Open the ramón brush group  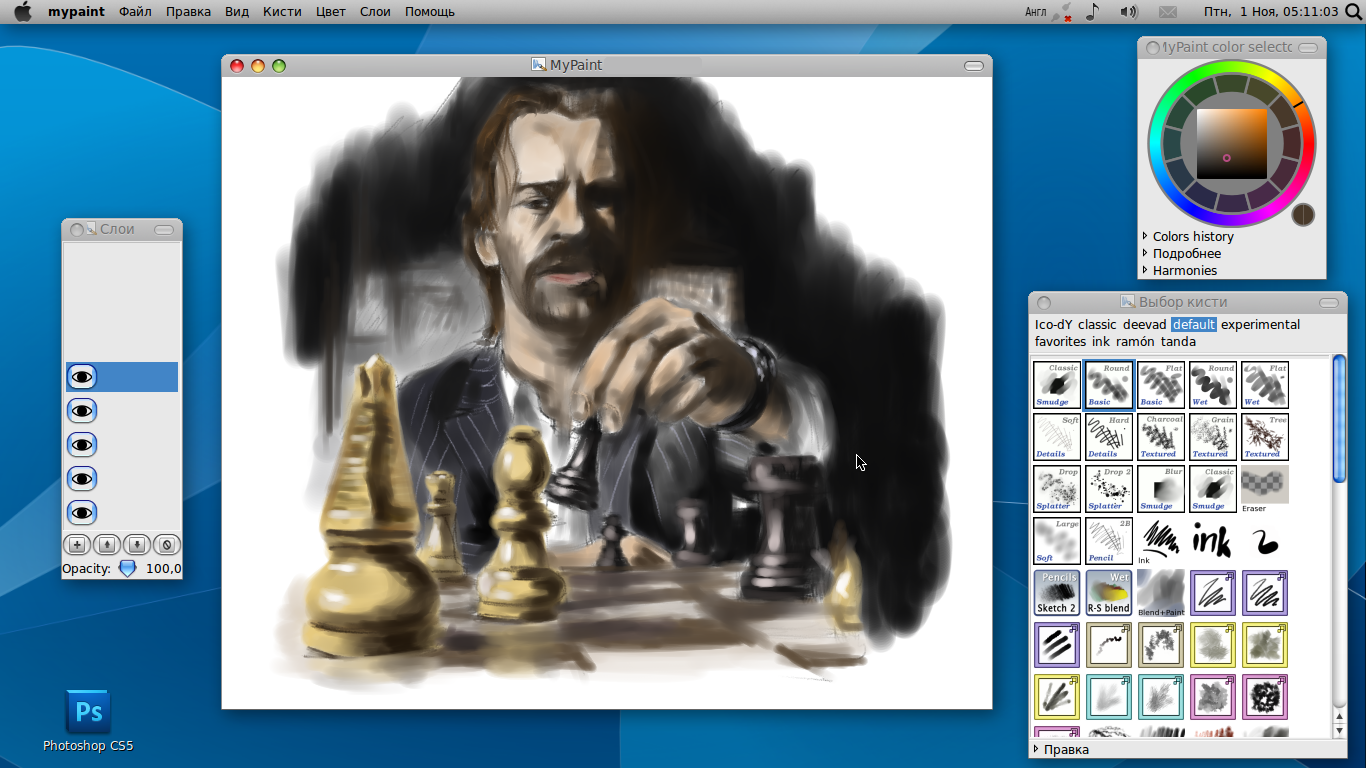pos(1135,342)
